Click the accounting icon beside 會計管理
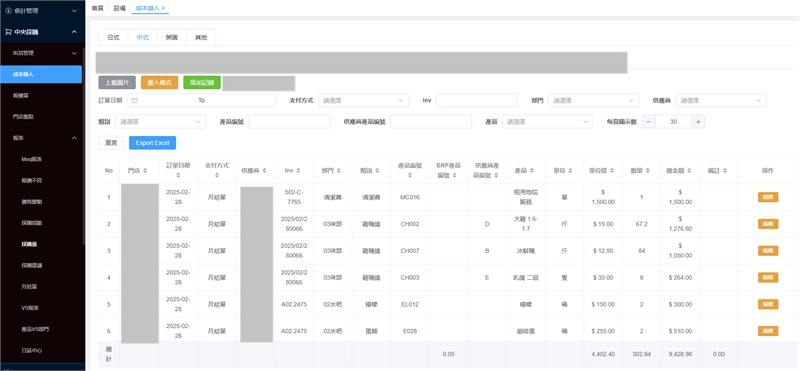This screenshot has width=800, height=371. coord(8,10)
